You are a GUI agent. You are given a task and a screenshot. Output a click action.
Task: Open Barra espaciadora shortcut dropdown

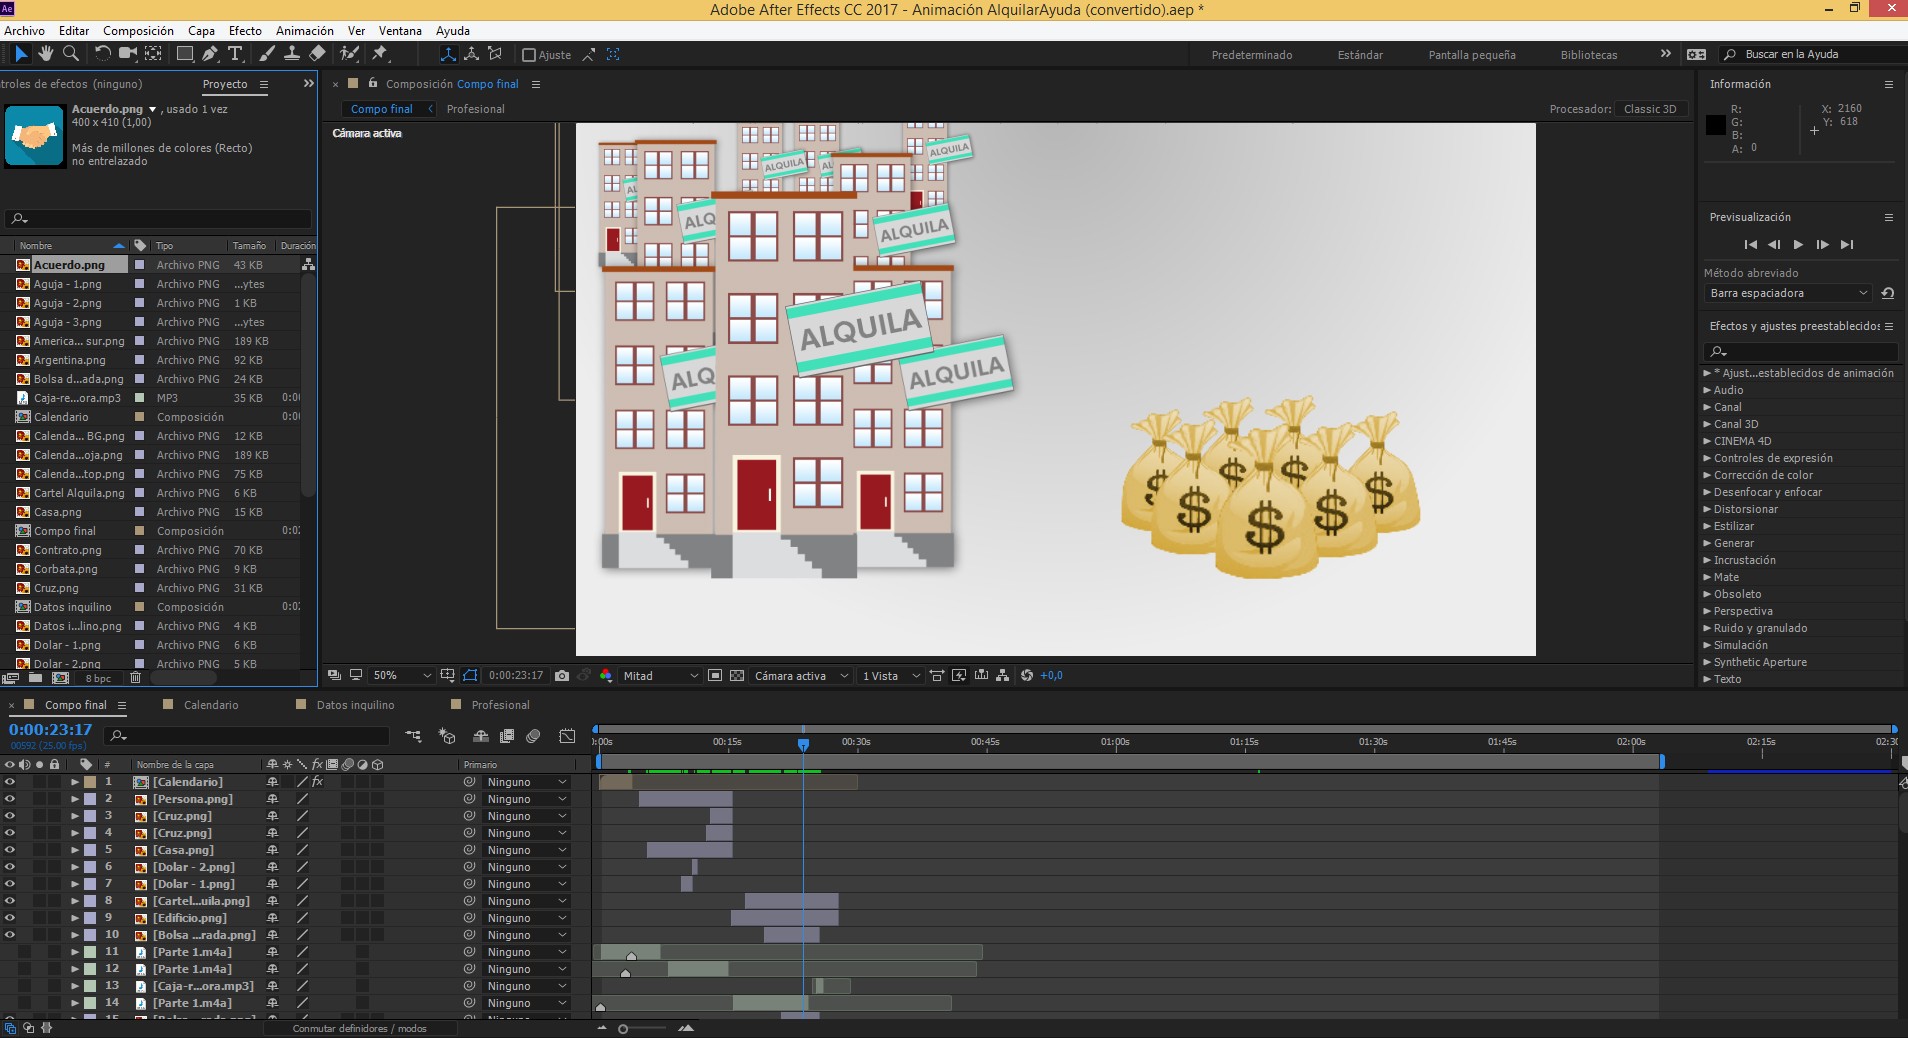tap(1787, 293)
